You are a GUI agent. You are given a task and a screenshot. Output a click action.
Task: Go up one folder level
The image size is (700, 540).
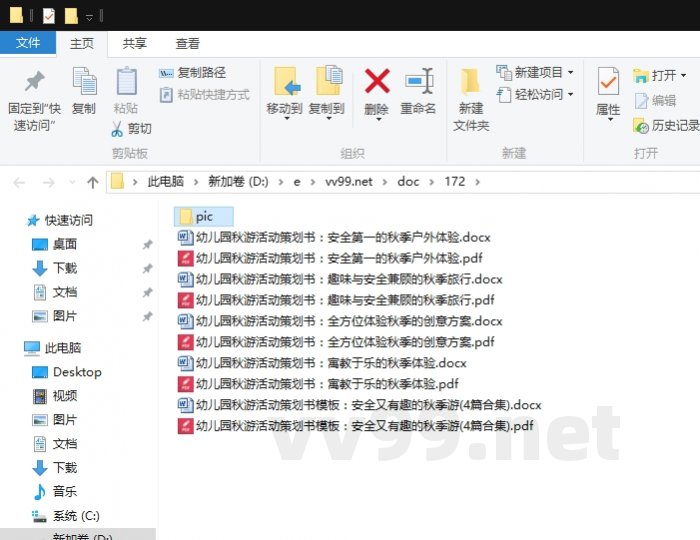click(93, 182)
